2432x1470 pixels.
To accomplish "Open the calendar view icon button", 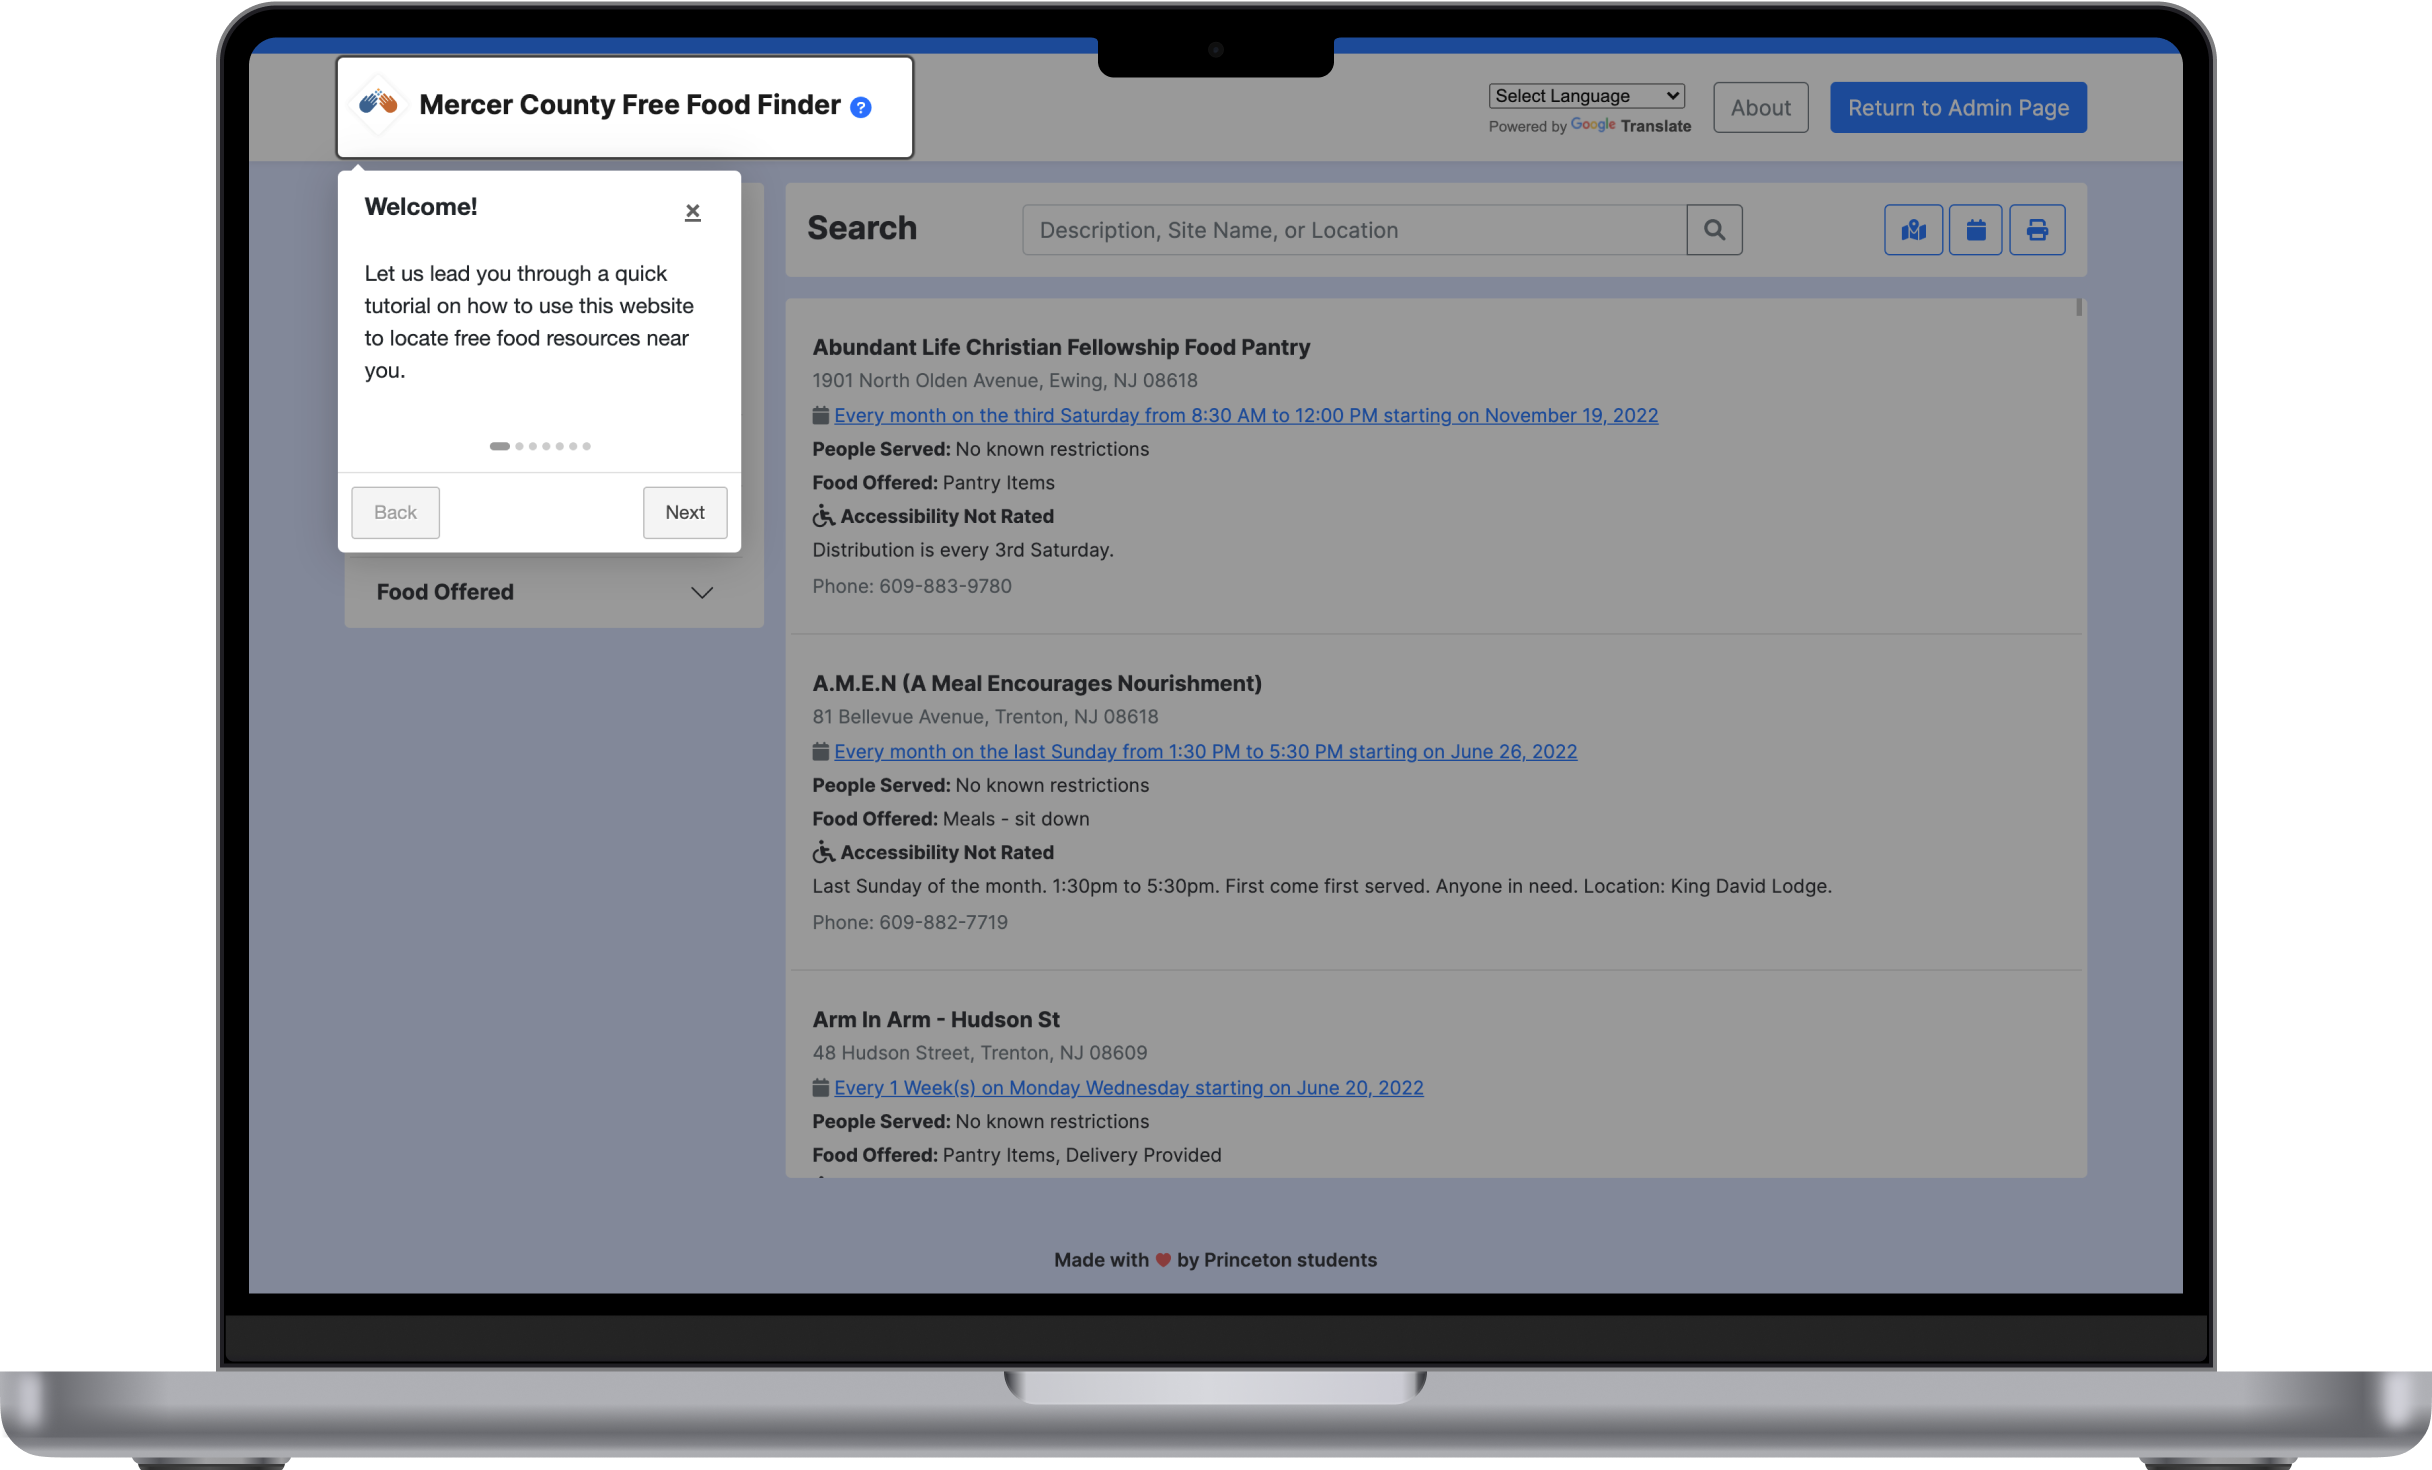I will coord(1975,230).
